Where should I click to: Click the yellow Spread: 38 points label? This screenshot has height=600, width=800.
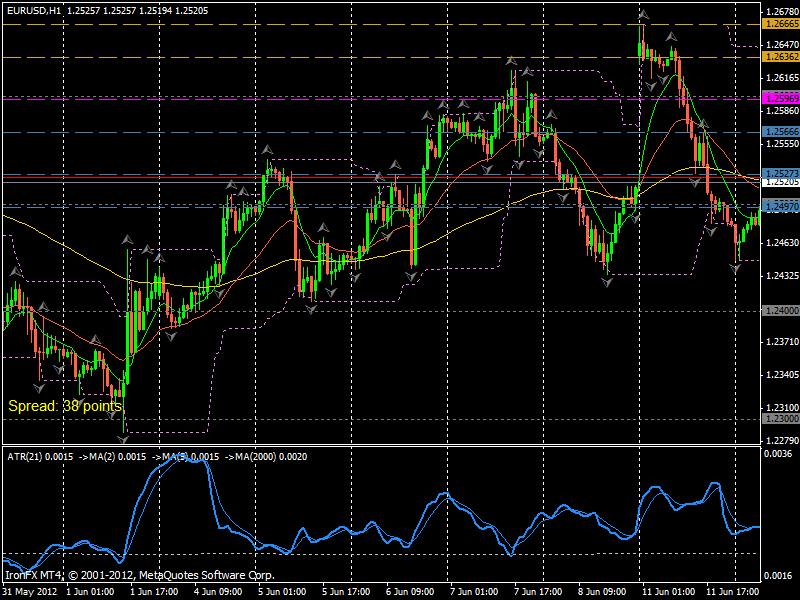[65, 406]
